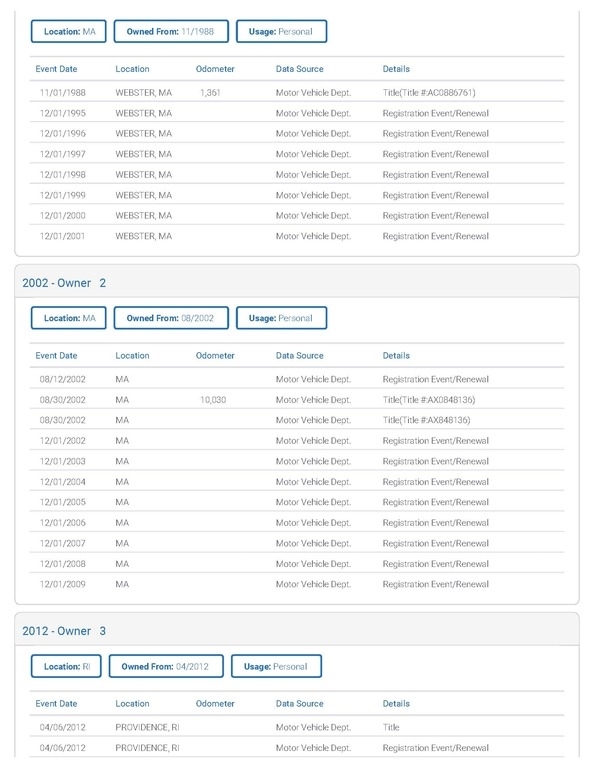Select Title #AX0848136 detail entry

point(429,400)
